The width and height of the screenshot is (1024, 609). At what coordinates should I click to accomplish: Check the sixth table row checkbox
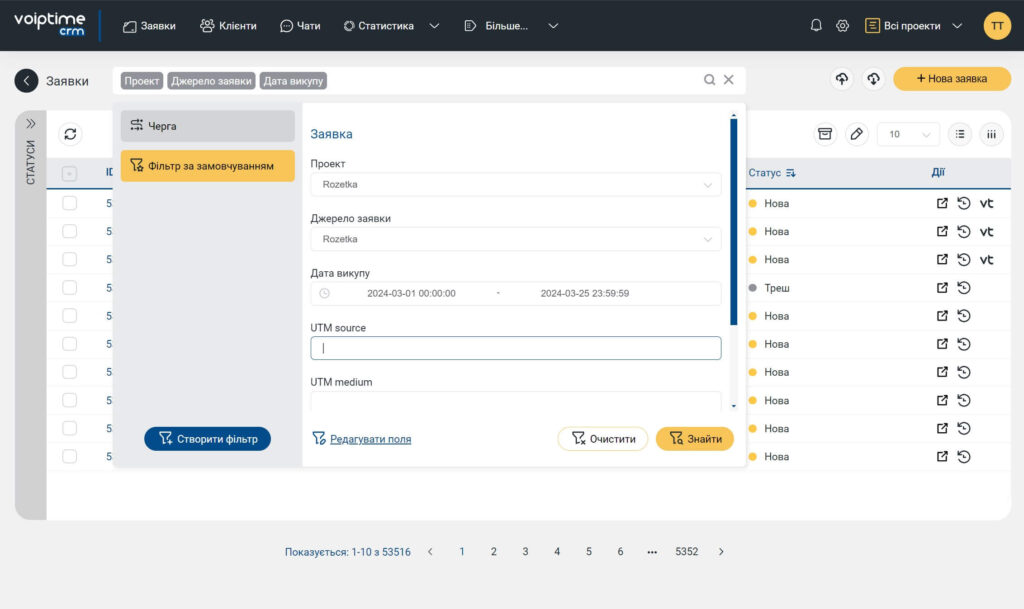[69, 343]
